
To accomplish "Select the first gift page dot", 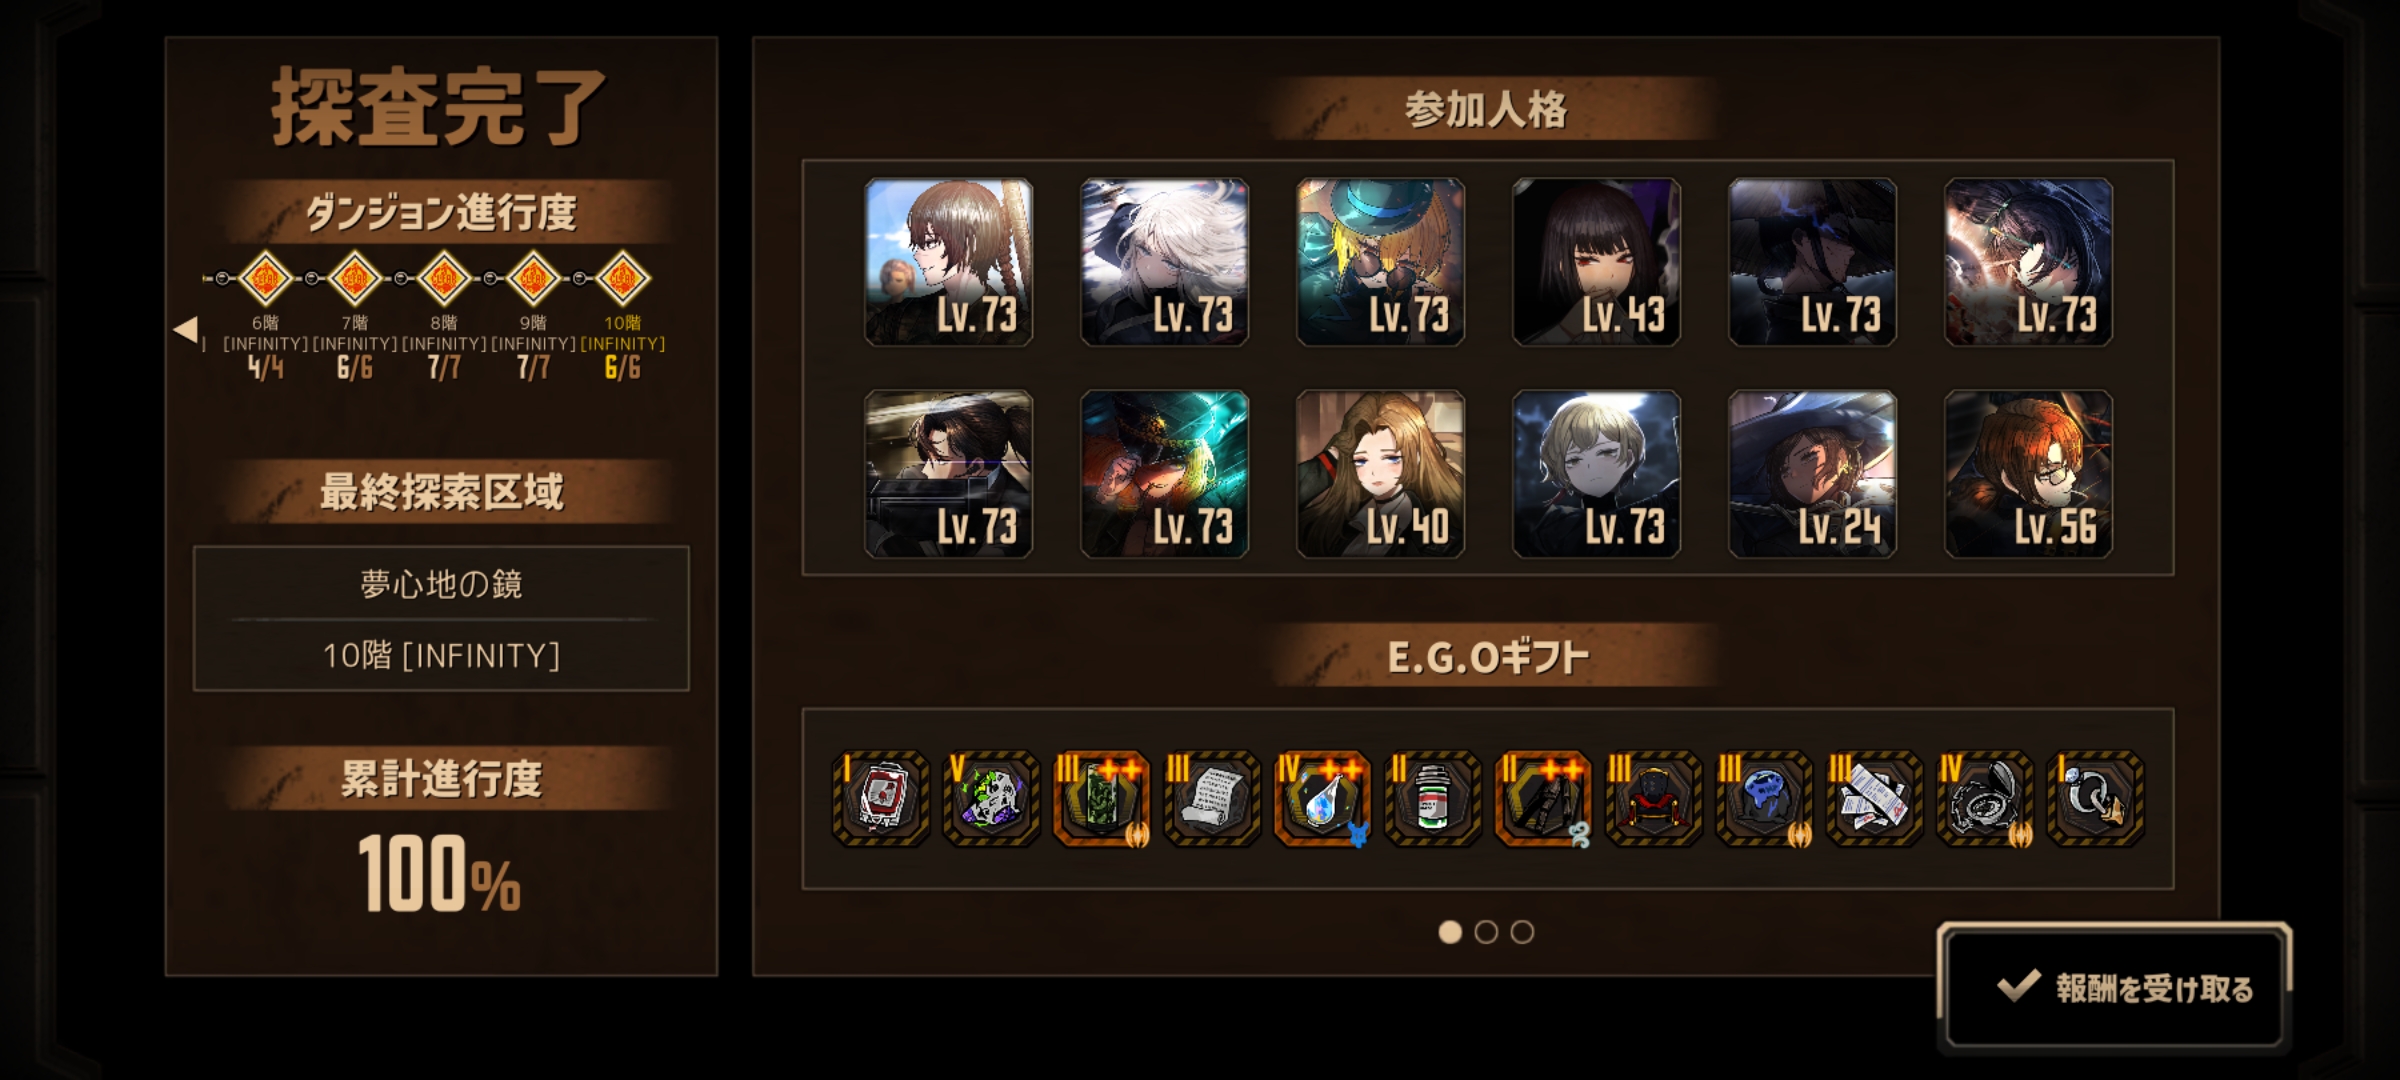I will pos(1450,932).
